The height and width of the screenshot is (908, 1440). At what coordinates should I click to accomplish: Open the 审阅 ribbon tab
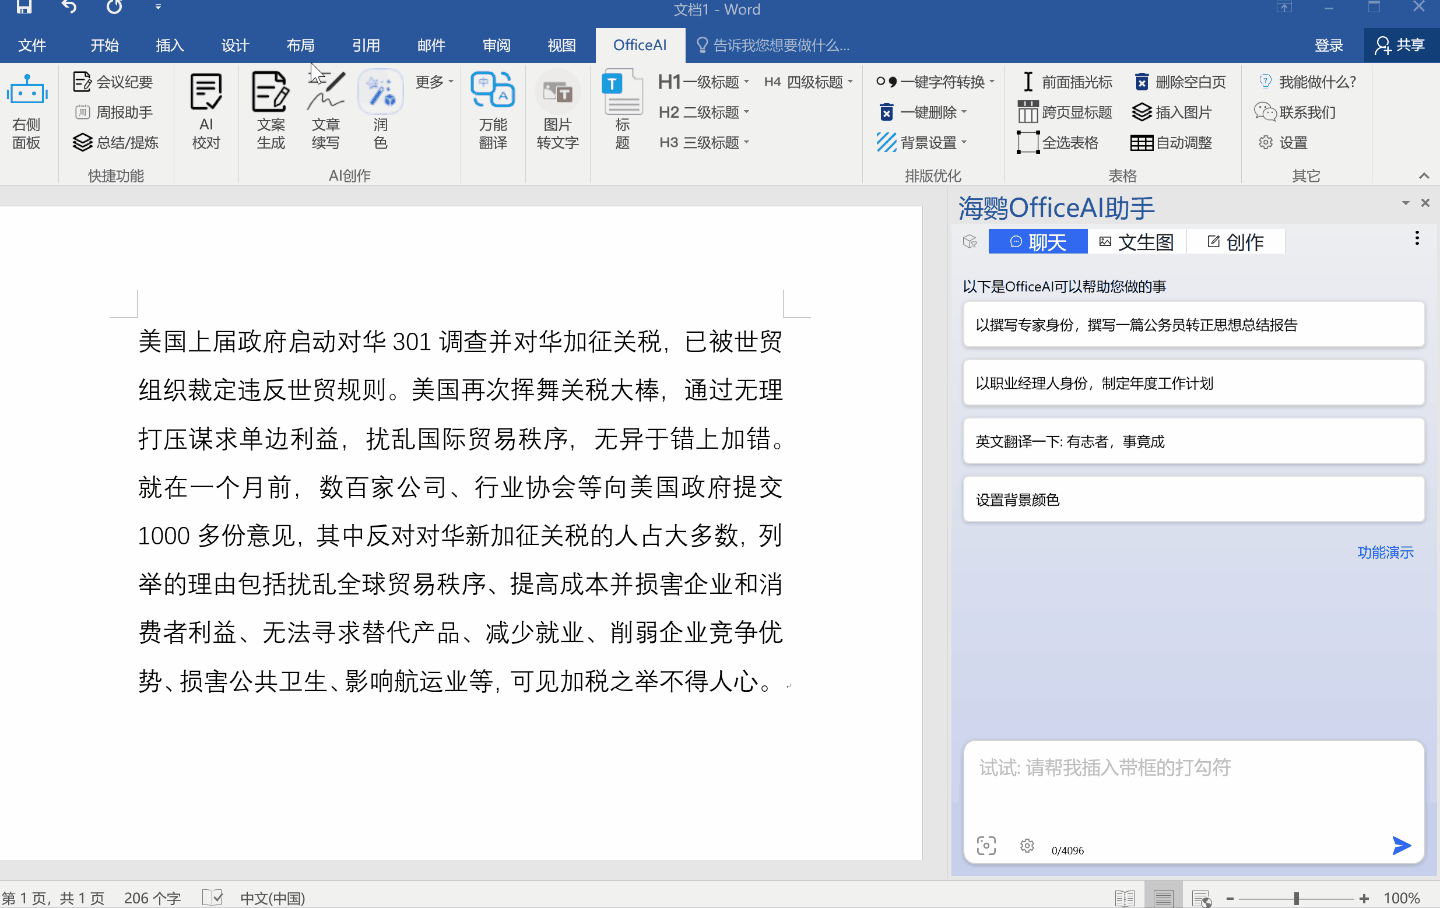[x=496, y=44]
